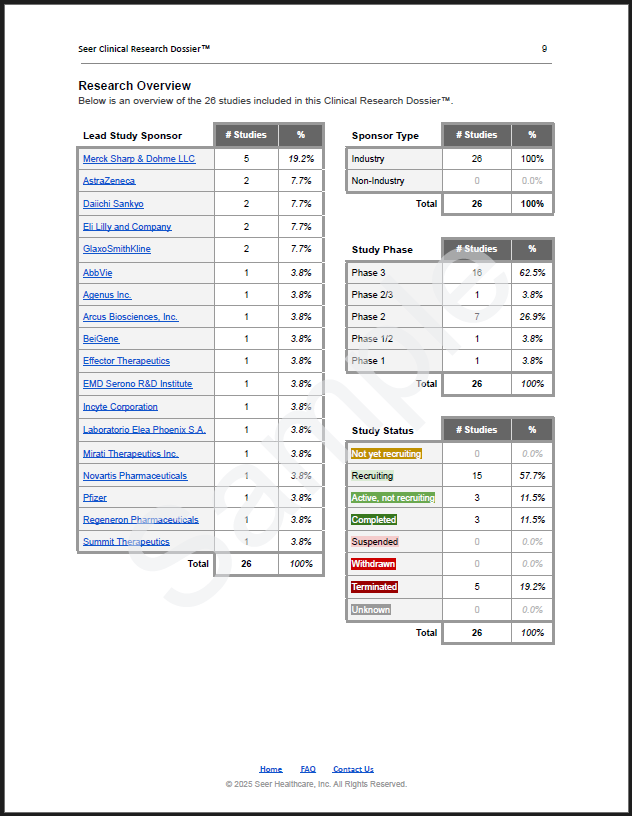The width and height of the screenshot is (632, 816).
Task: Click the Lead Study Sponsor table heading
Action: [132, 136]
